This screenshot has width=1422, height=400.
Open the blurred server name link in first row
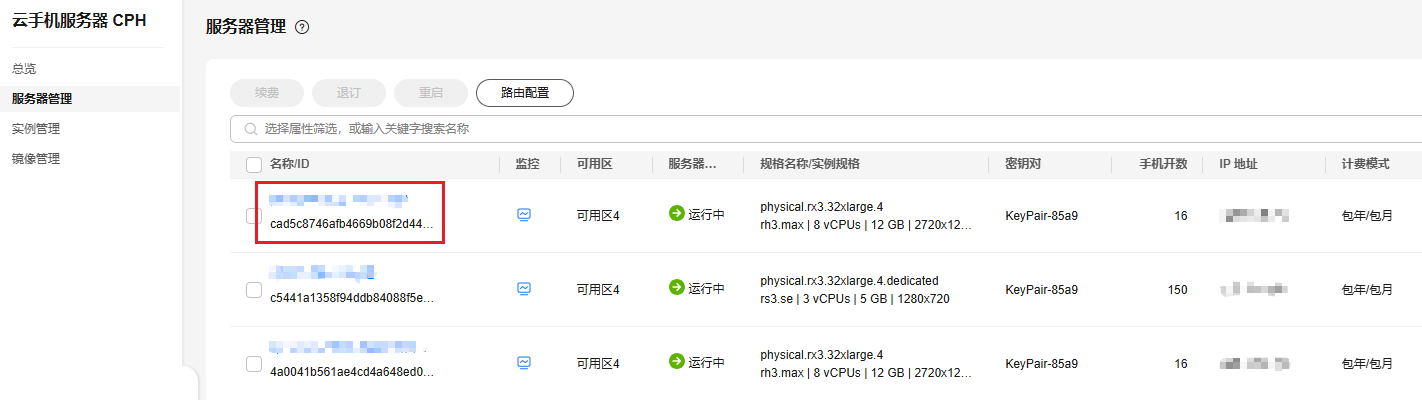339,200
